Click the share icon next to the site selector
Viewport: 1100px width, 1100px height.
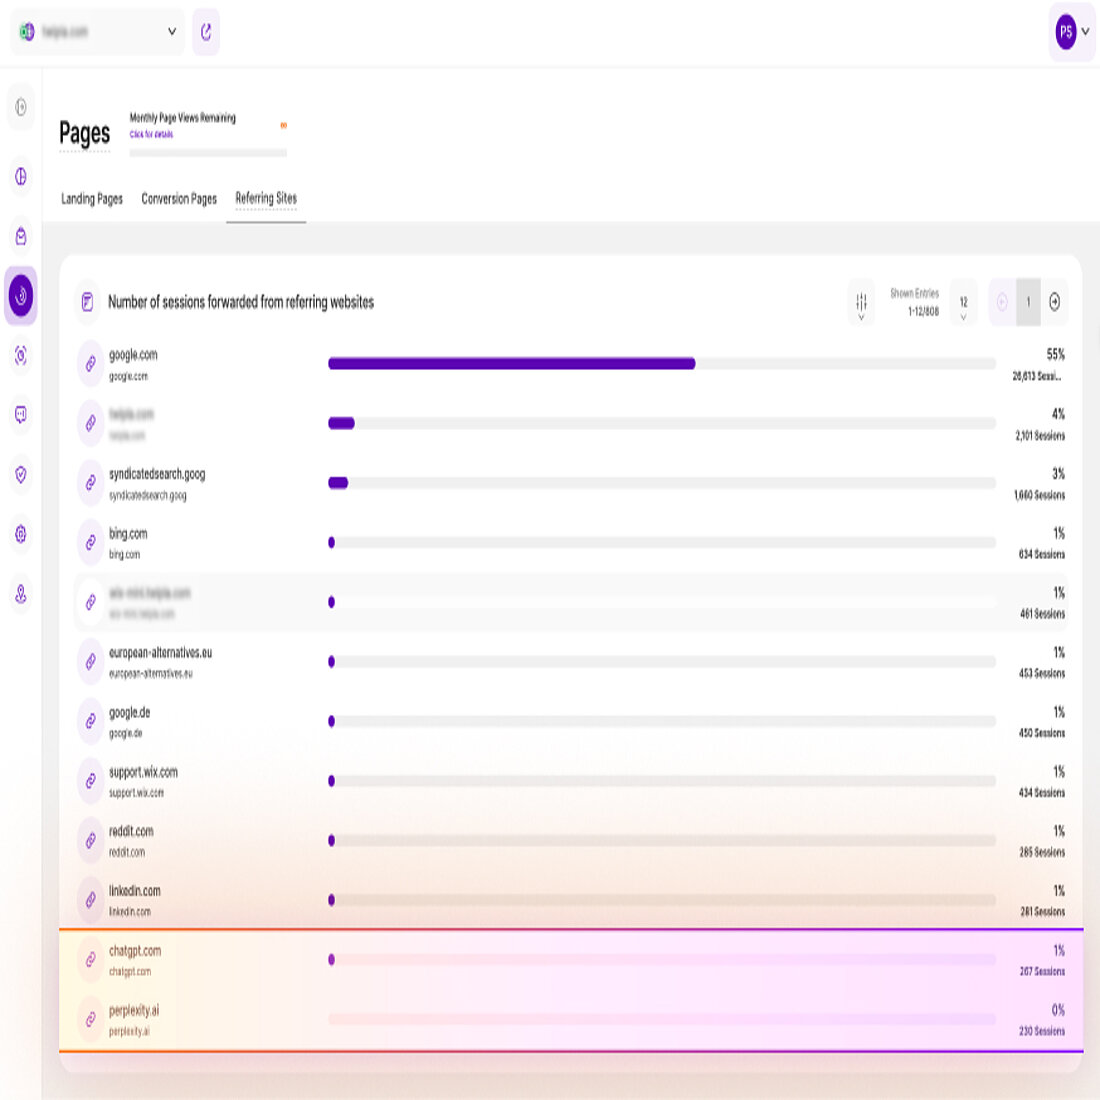pos(206,32)
